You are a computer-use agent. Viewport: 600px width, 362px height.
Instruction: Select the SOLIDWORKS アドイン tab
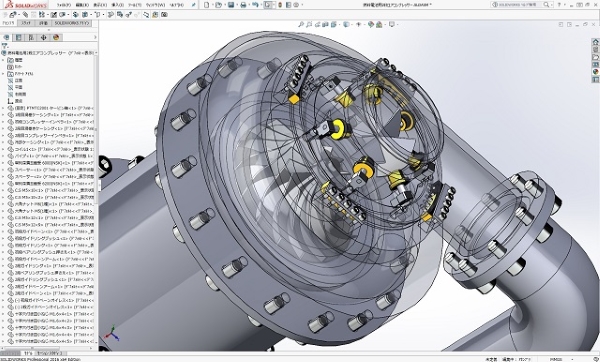[72, 23]
